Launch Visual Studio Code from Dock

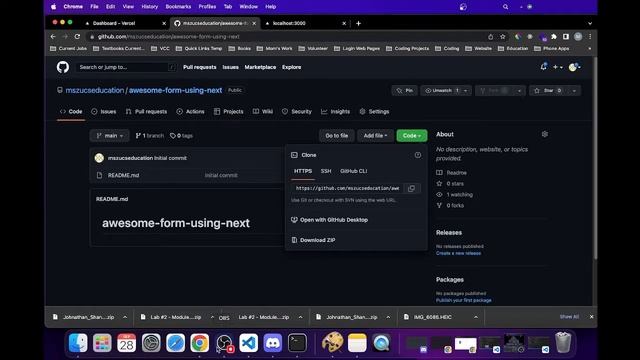point(249,342)
